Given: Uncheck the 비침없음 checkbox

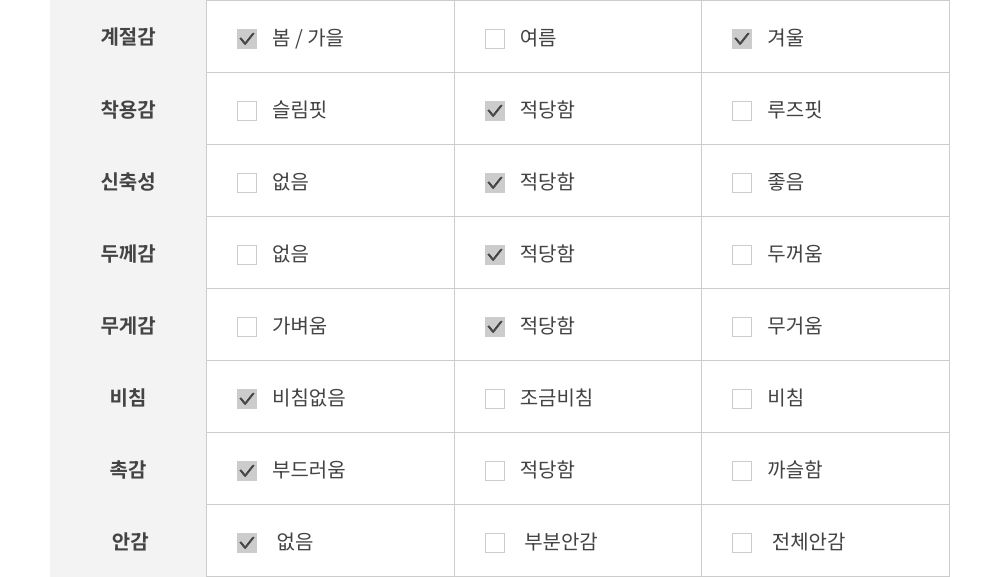Looking at the screenshot, I should click(247, 399).
